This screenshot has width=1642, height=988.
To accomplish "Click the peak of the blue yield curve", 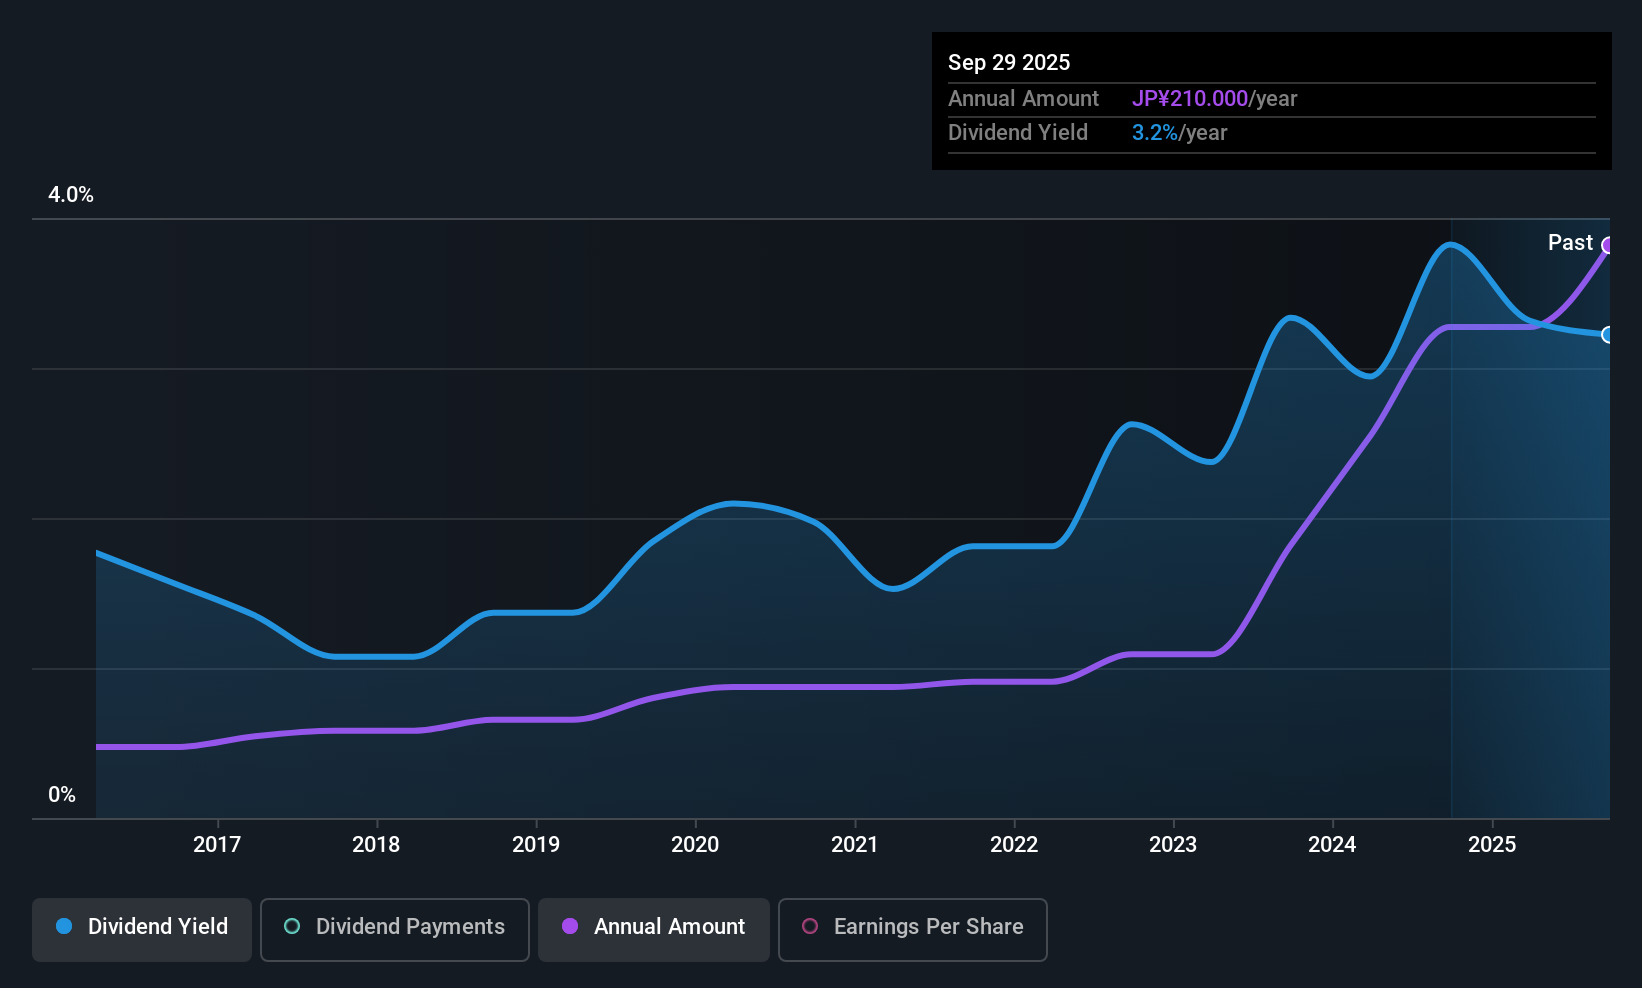I will 1452,243.
